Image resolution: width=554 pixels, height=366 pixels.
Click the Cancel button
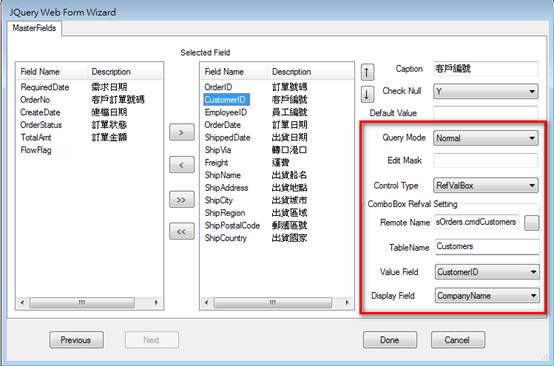tap(458, 340)
